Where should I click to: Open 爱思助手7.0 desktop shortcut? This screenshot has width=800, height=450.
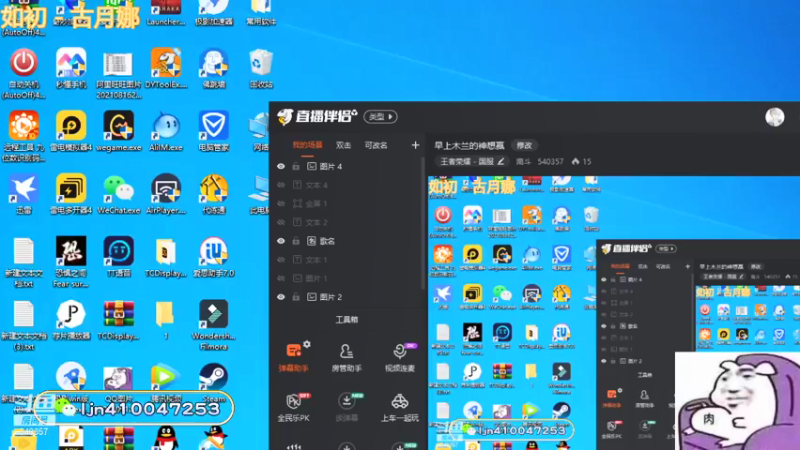point(214,257)
